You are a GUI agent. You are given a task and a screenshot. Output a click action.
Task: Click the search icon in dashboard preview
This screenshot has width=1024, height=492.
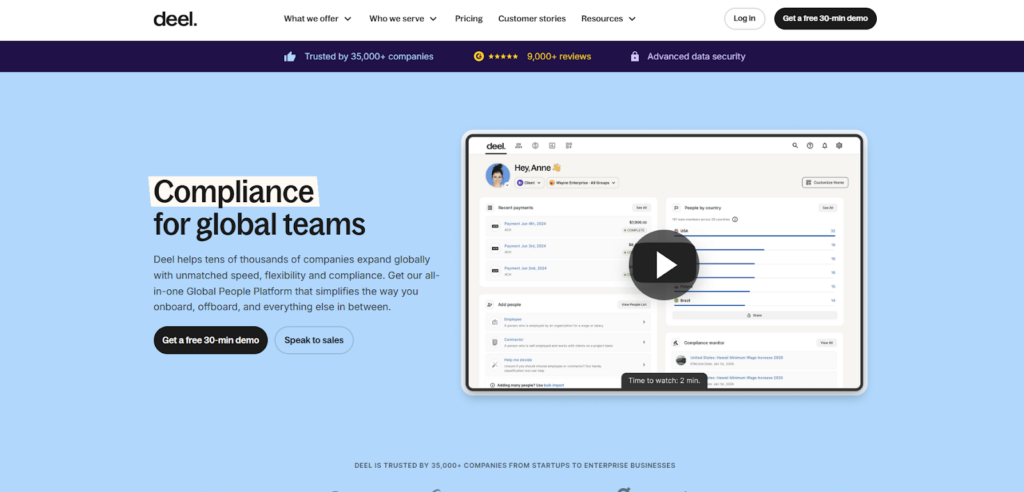tap(795, 146)
